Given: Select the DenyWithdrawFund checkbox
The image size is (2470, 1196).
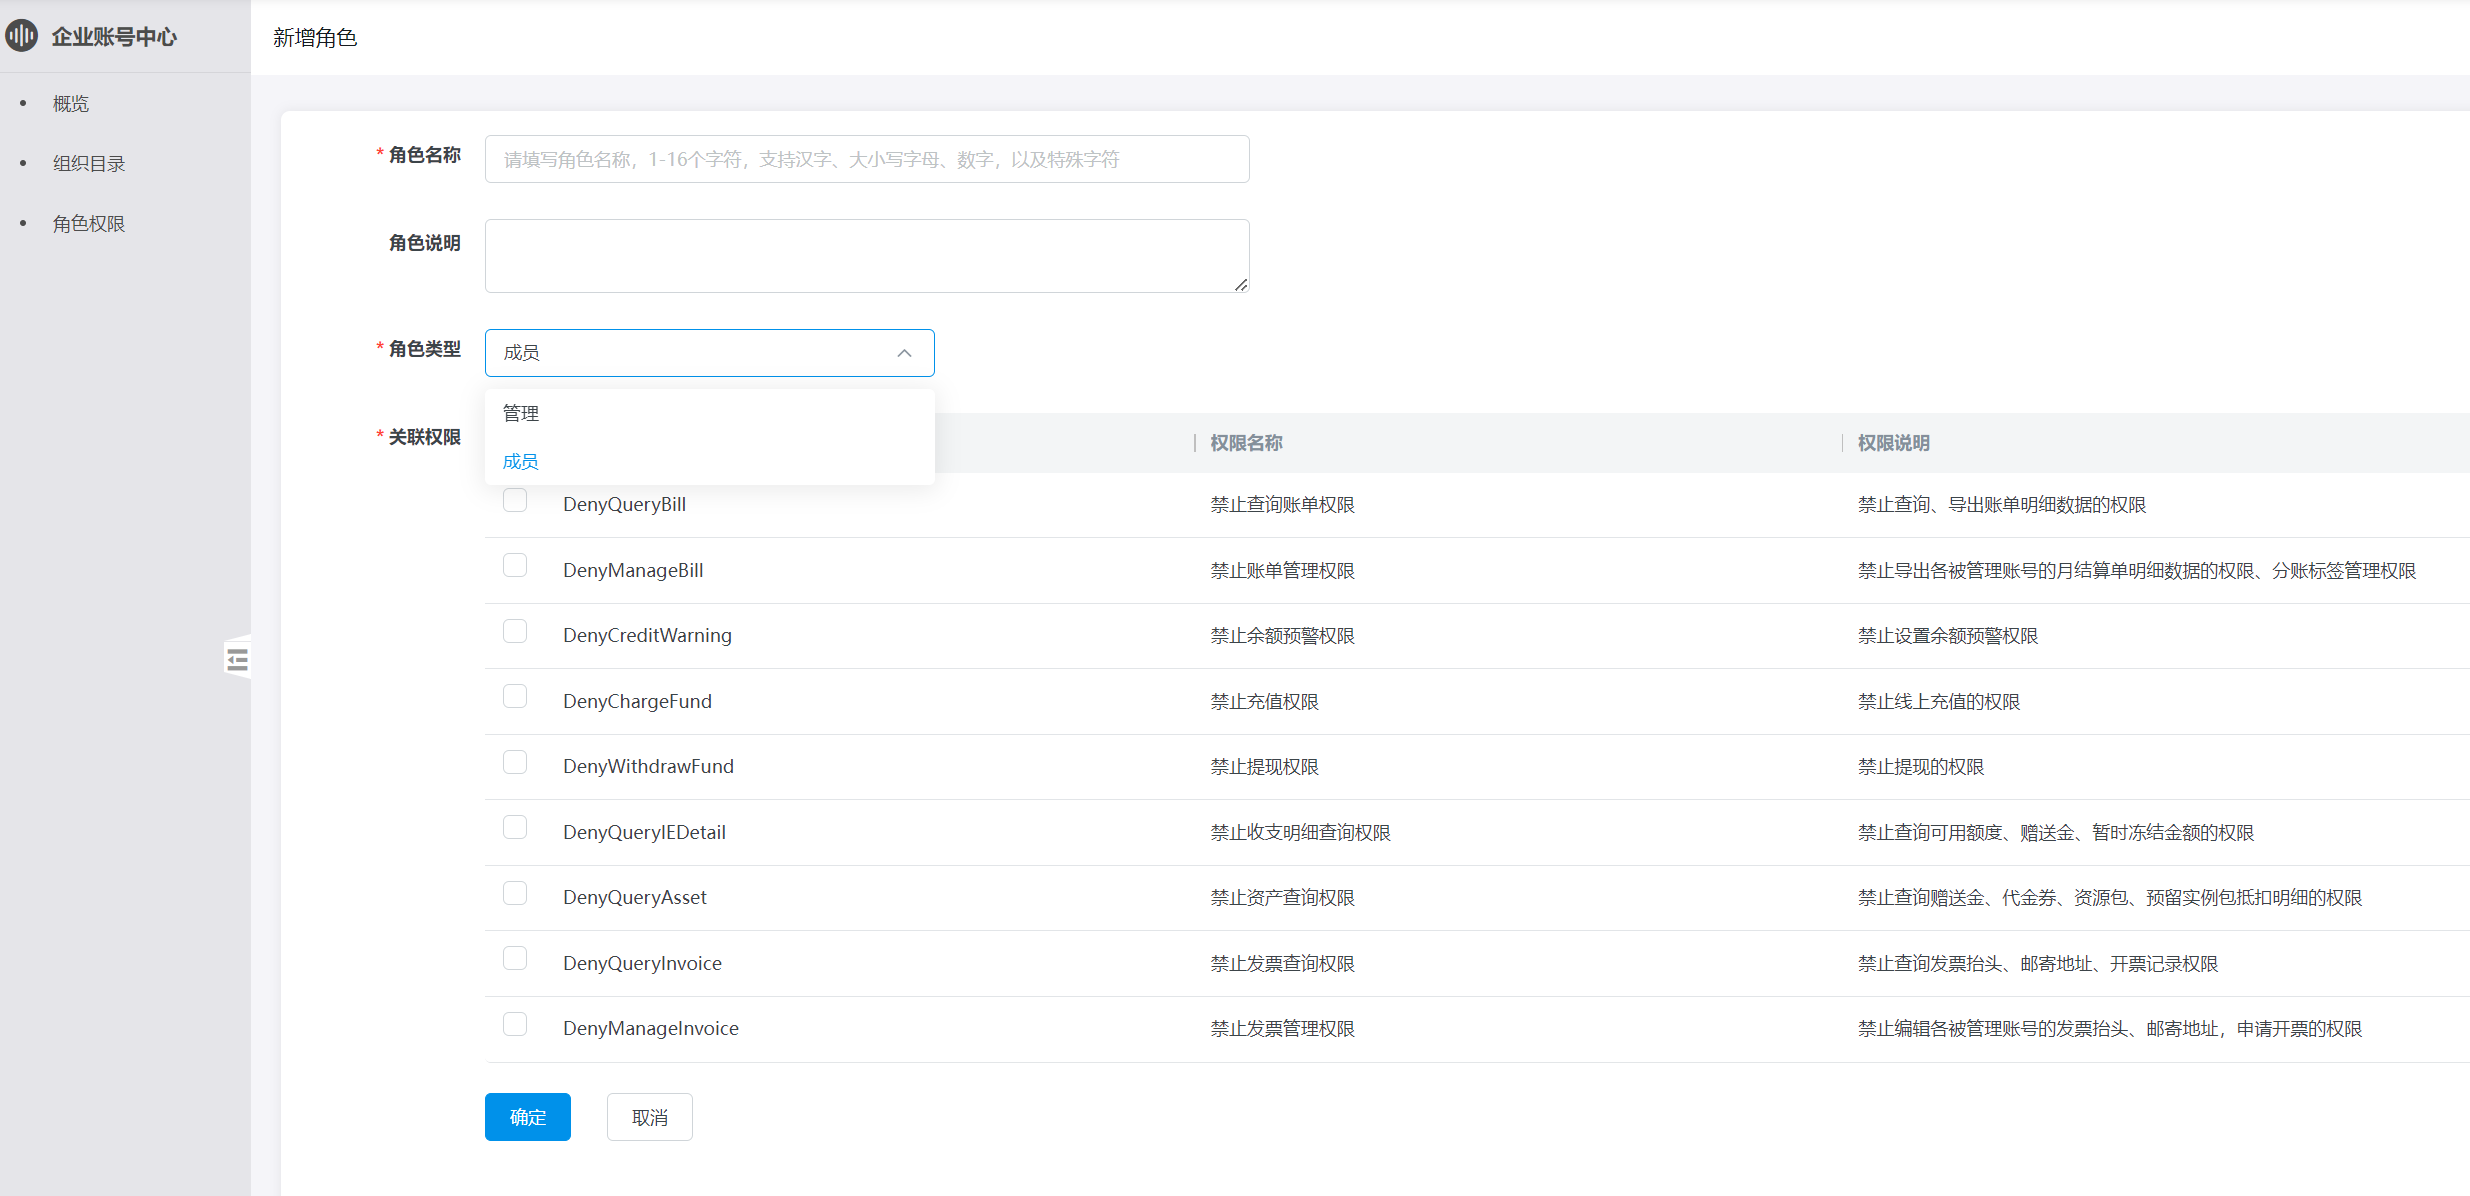Looking at the screenshot, I should [x=515, y=763].
